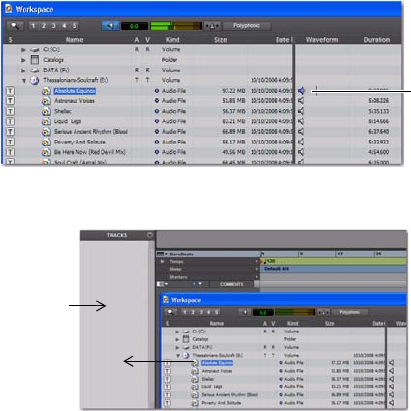Click the Catalogs folder icon
This screenshot has width=411, height=411.
(x=35, y=60)
